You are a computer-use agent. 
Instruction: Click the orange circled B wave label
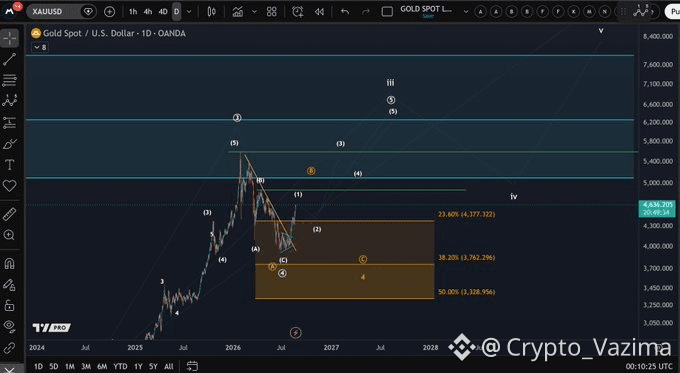311,171
